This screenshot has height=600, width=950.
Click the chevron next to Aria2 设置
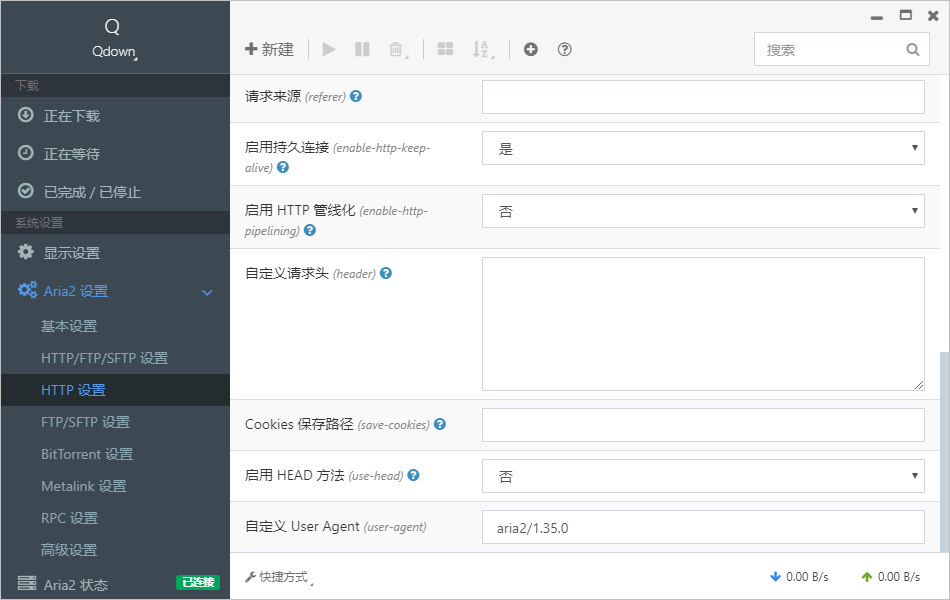pyautogui.click(x=207, y=292)
